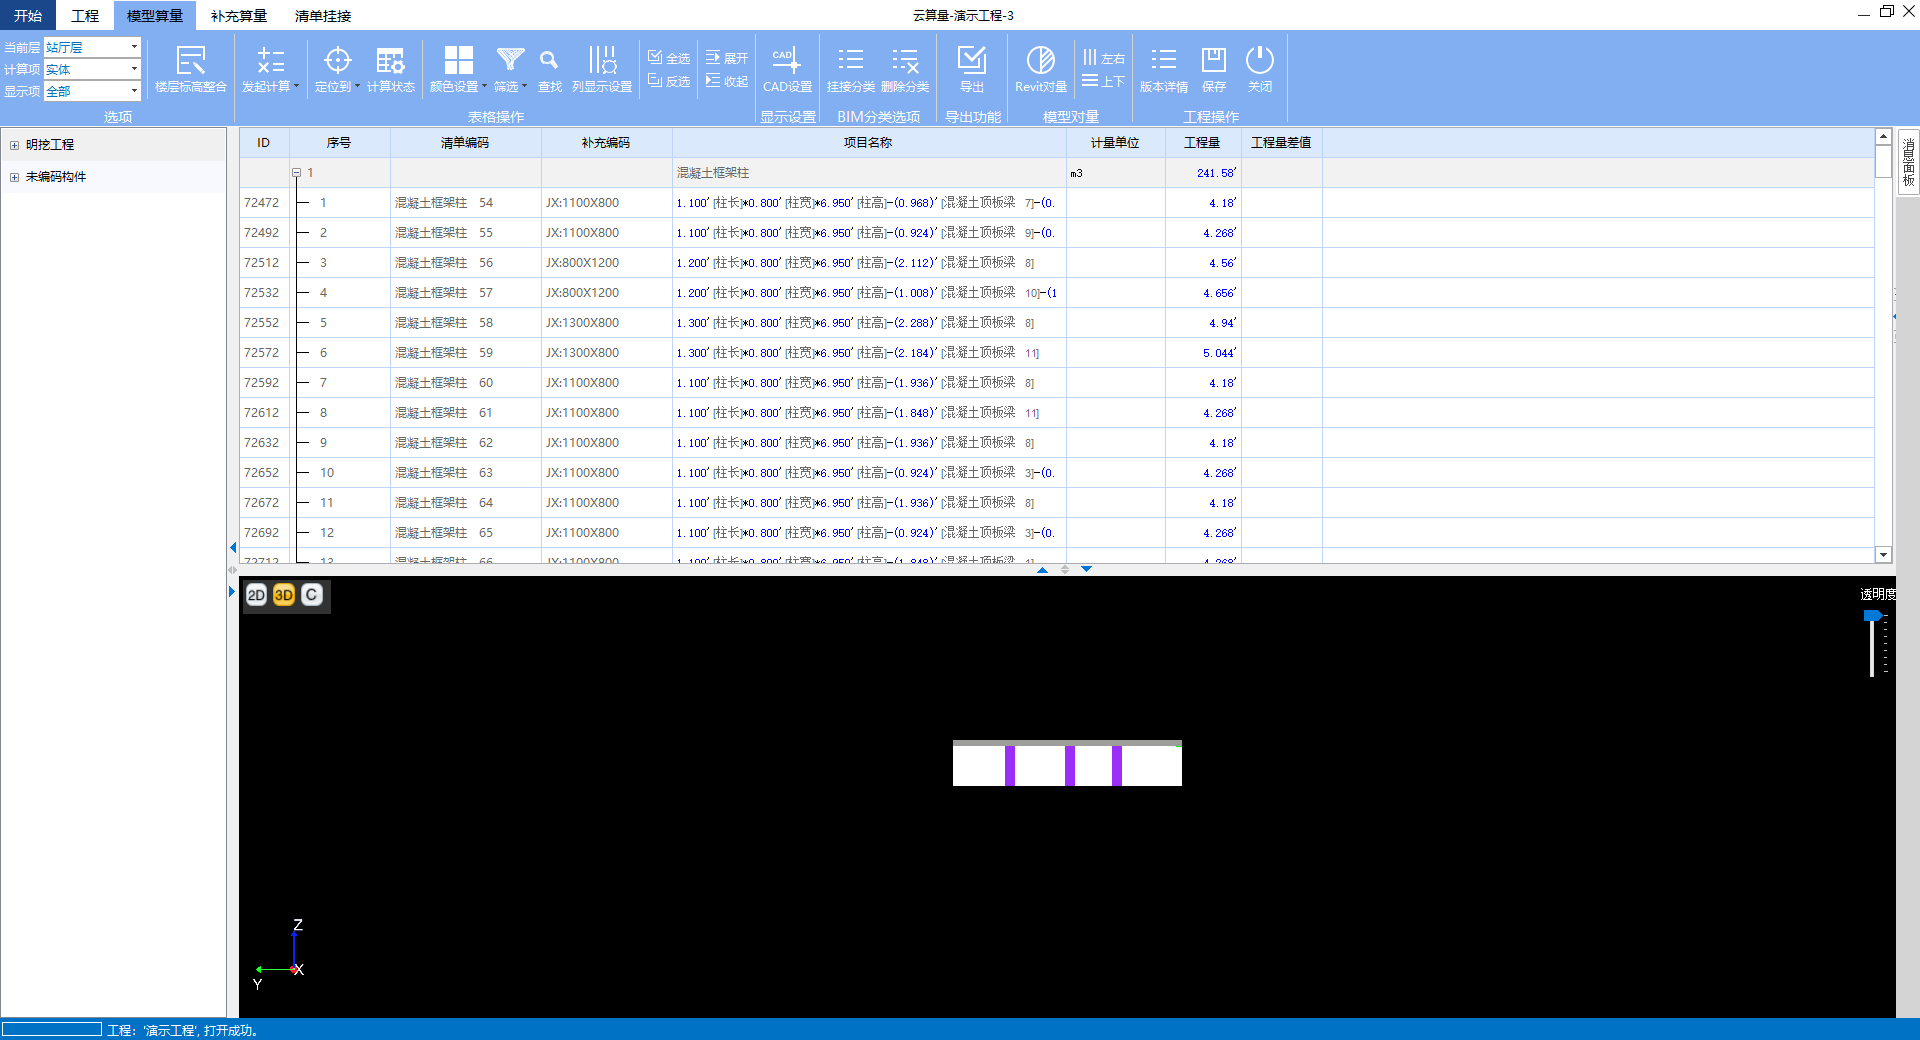The image size is (1920, 1040).
Task: Toggle the 3D view button
Action: (284, 595)
